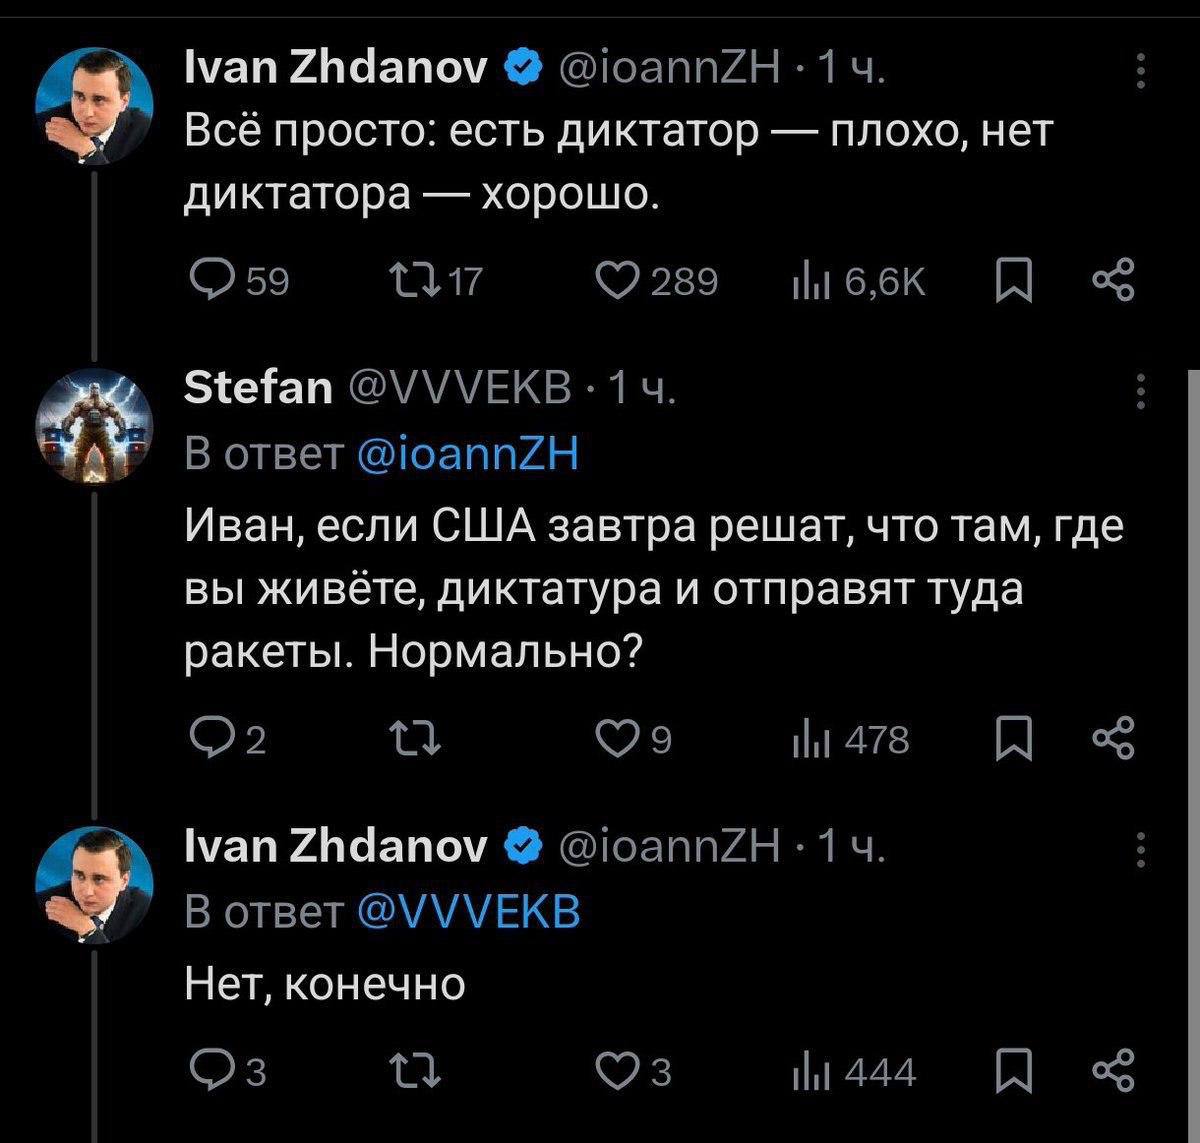This screenshot has height=1143, width=1200.
Task: Open more options menu on Stefan's reply
Action: (1141, 390)
